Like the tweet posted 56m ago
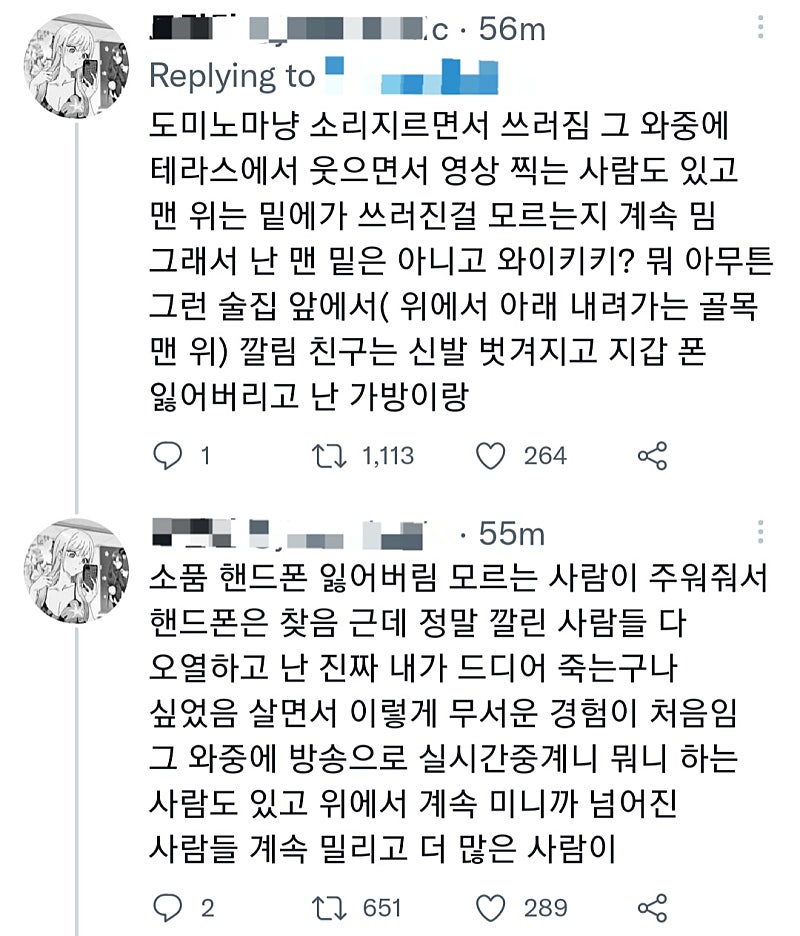The width and height of the screenshot is (800, 936). coord(490,456)
